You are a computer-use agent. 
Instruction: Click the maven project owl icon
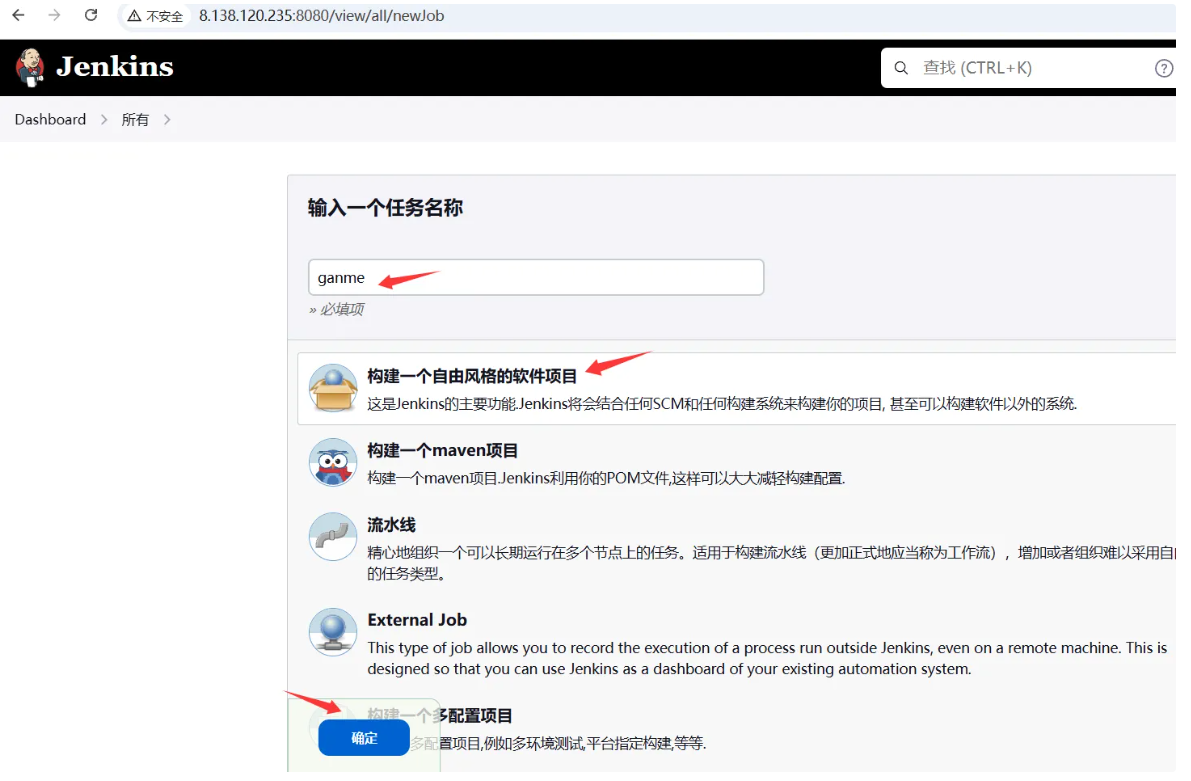[333, 462]
